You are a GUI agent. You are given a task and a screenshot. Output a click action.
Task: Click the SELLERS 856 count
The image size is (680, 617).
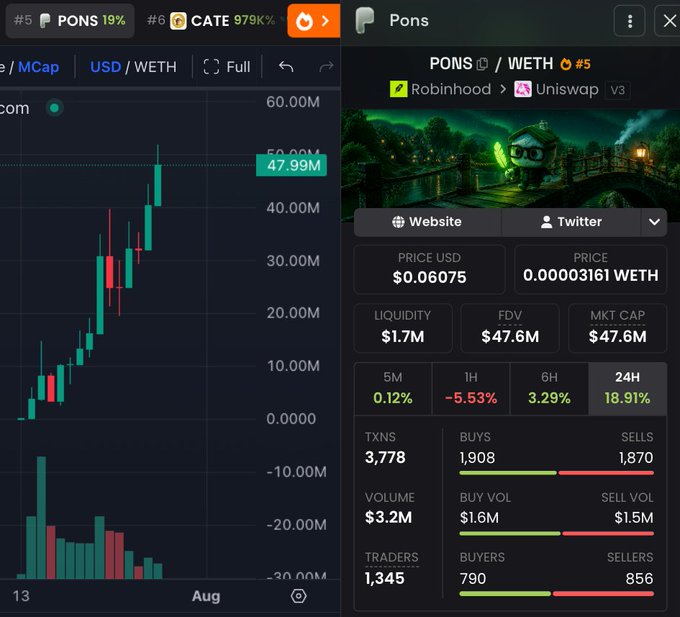639,578
